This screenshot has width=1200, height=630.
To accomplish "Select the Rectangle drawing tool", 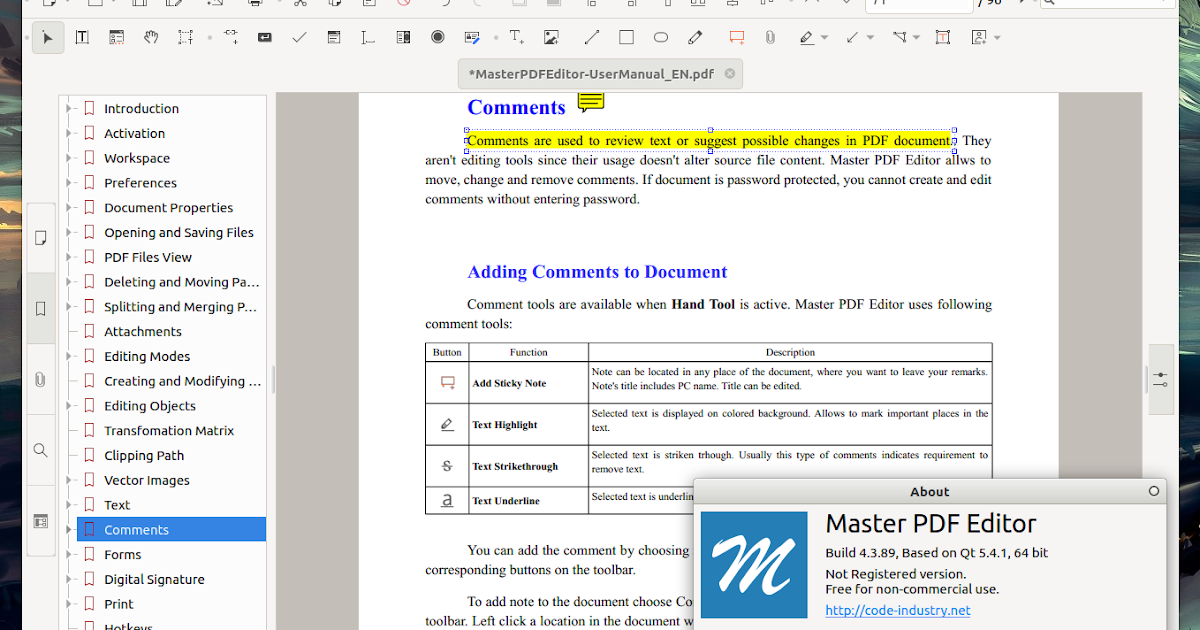I will point(626,38).
